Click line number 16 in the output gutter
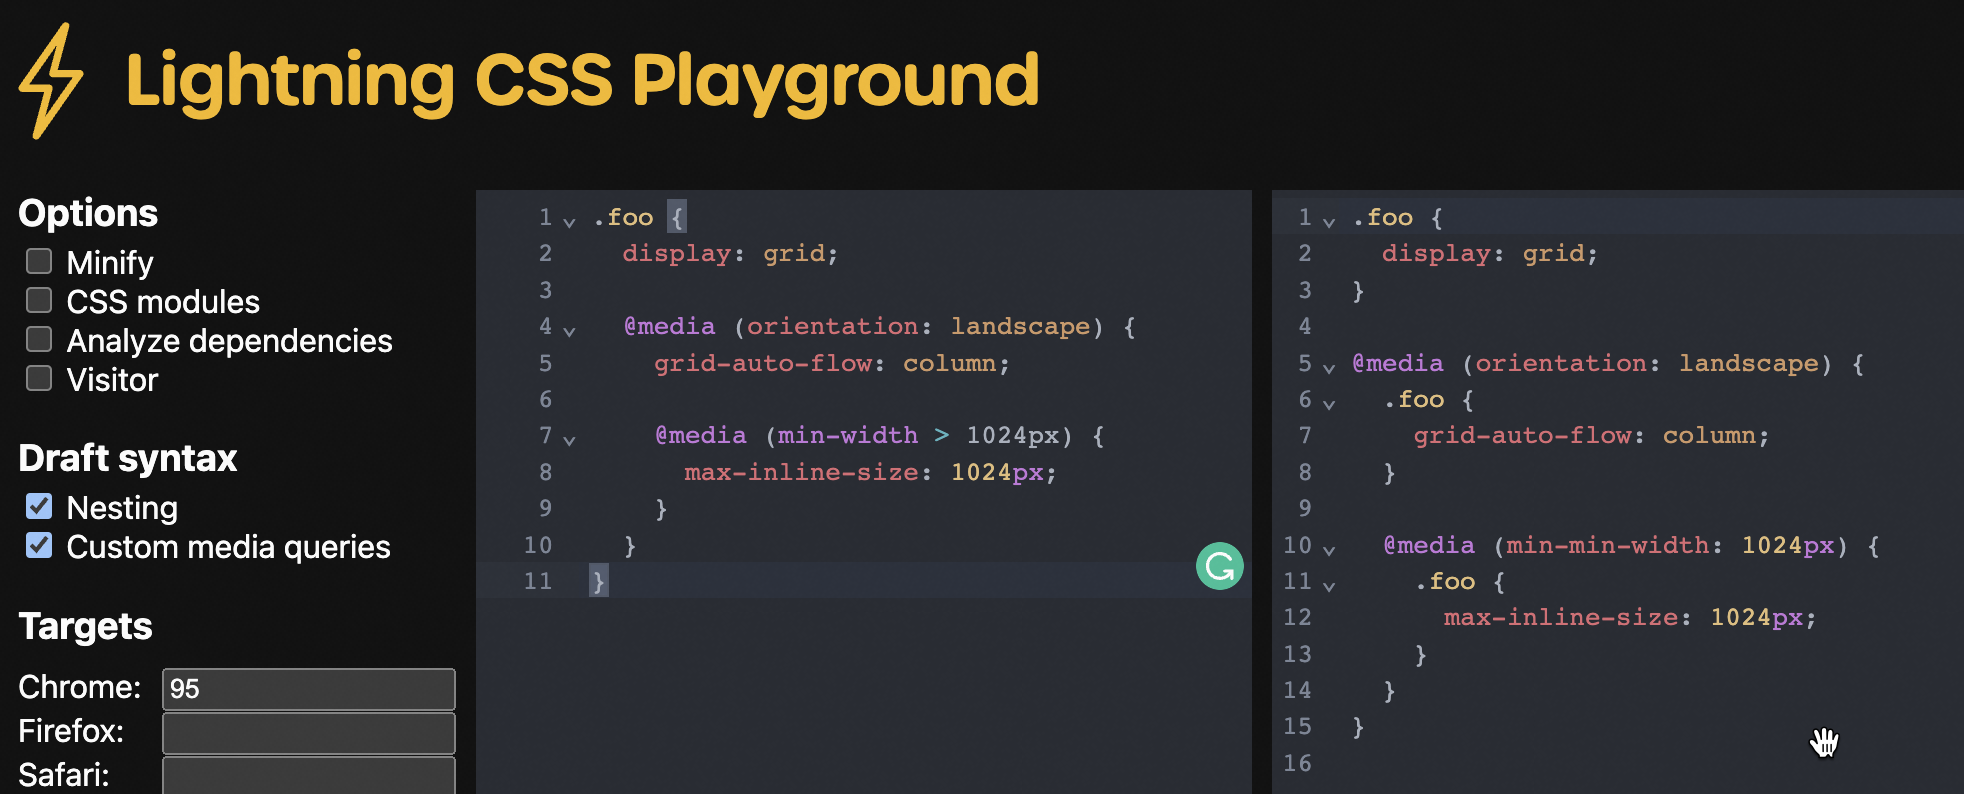 point(1297,763)
